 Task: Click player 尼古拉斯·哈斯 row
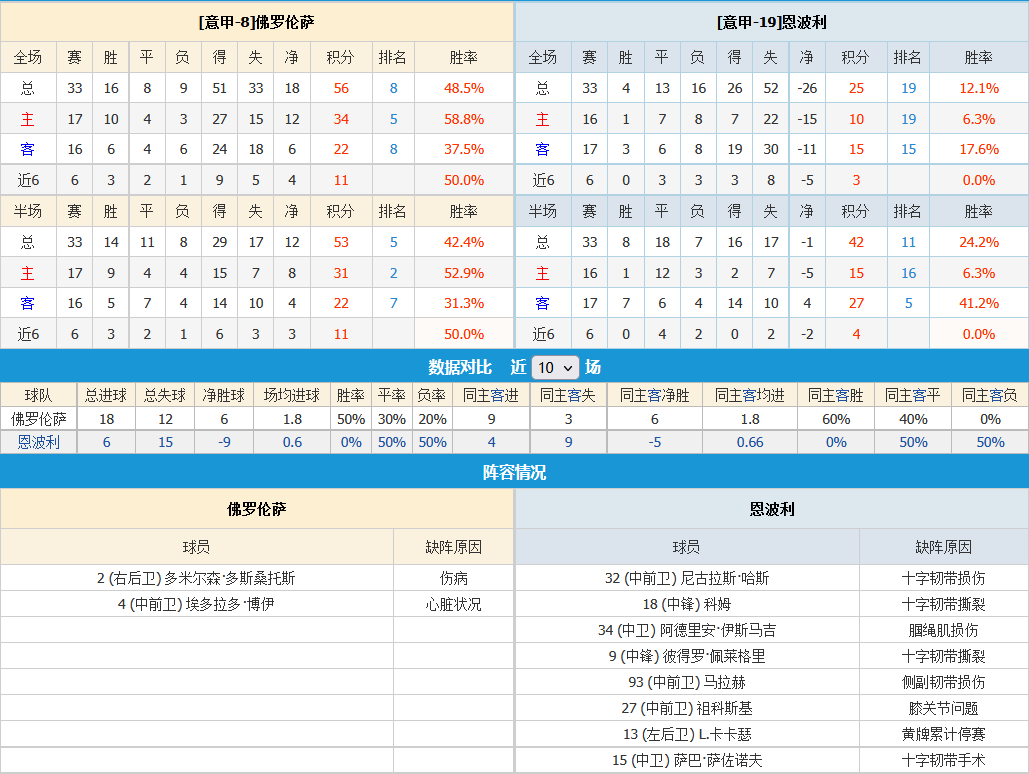(x=687, y=578)
